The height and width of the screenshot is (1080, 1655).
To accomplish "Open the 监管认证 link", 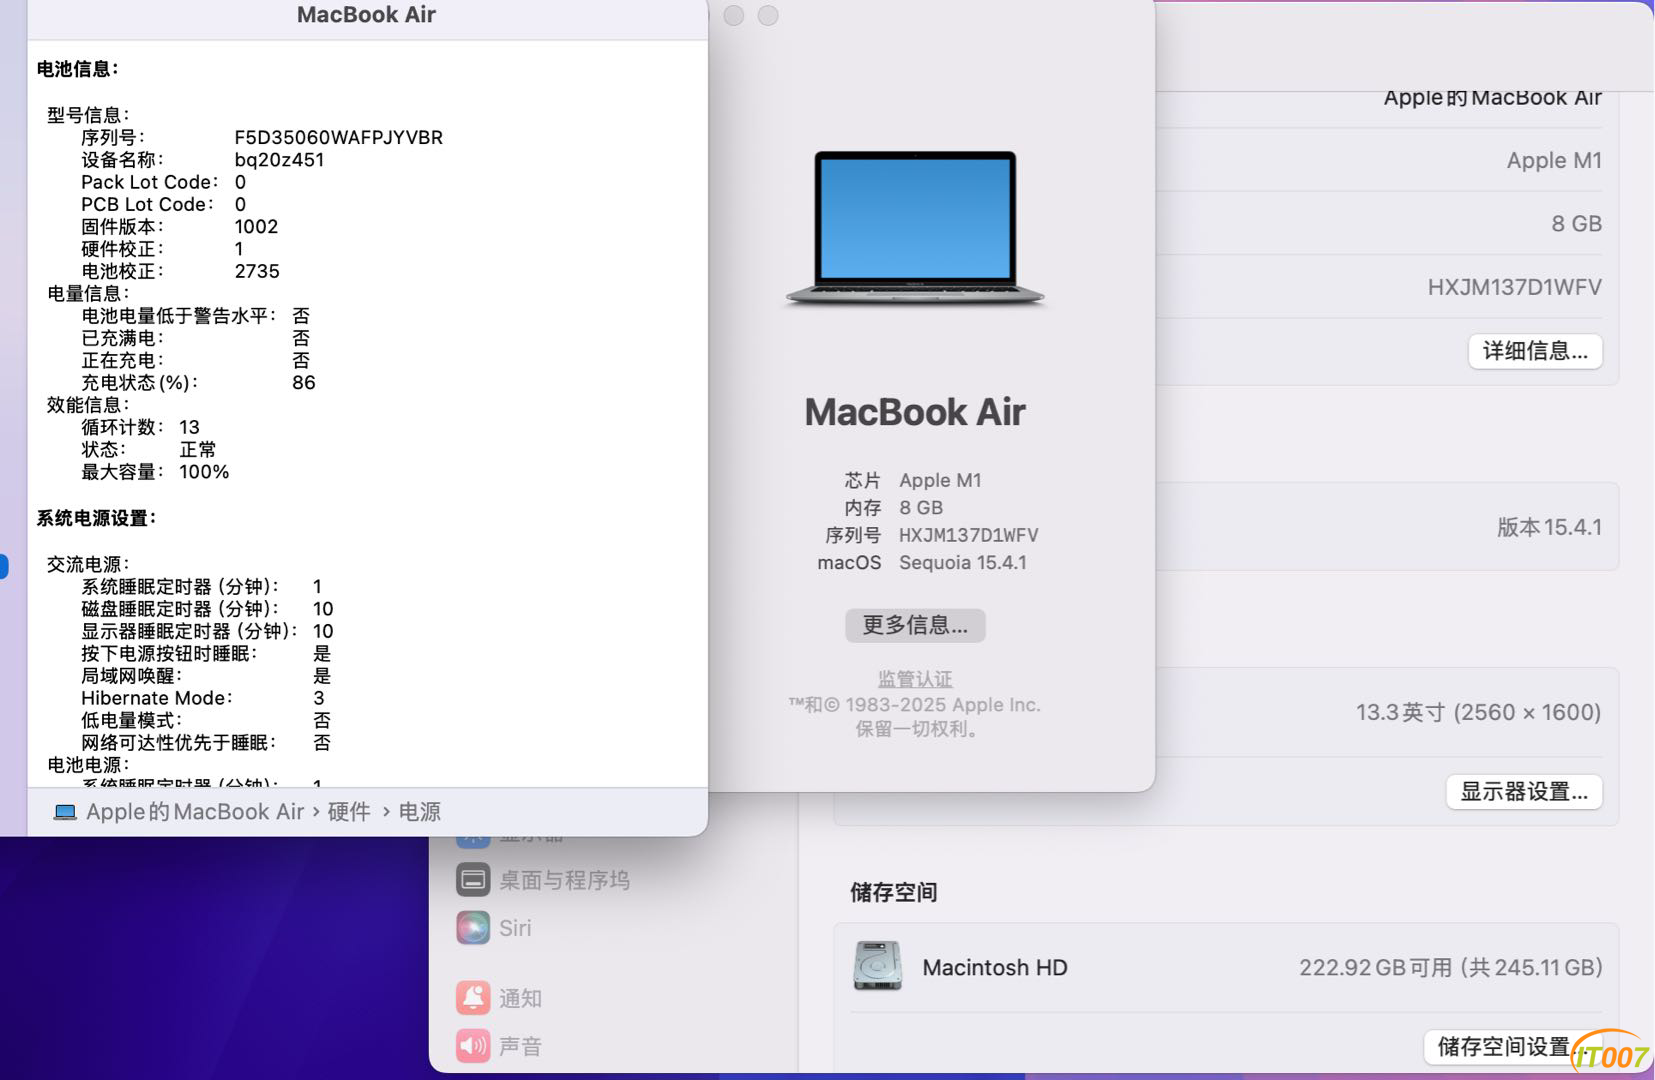I will click(915, 679).
